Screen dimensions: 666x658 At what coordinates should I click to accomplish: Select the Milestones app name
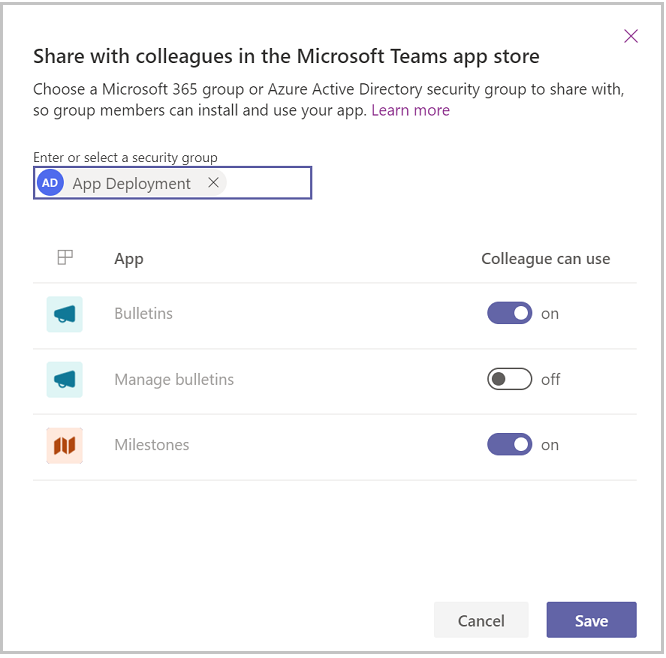(x=152, y=445)
